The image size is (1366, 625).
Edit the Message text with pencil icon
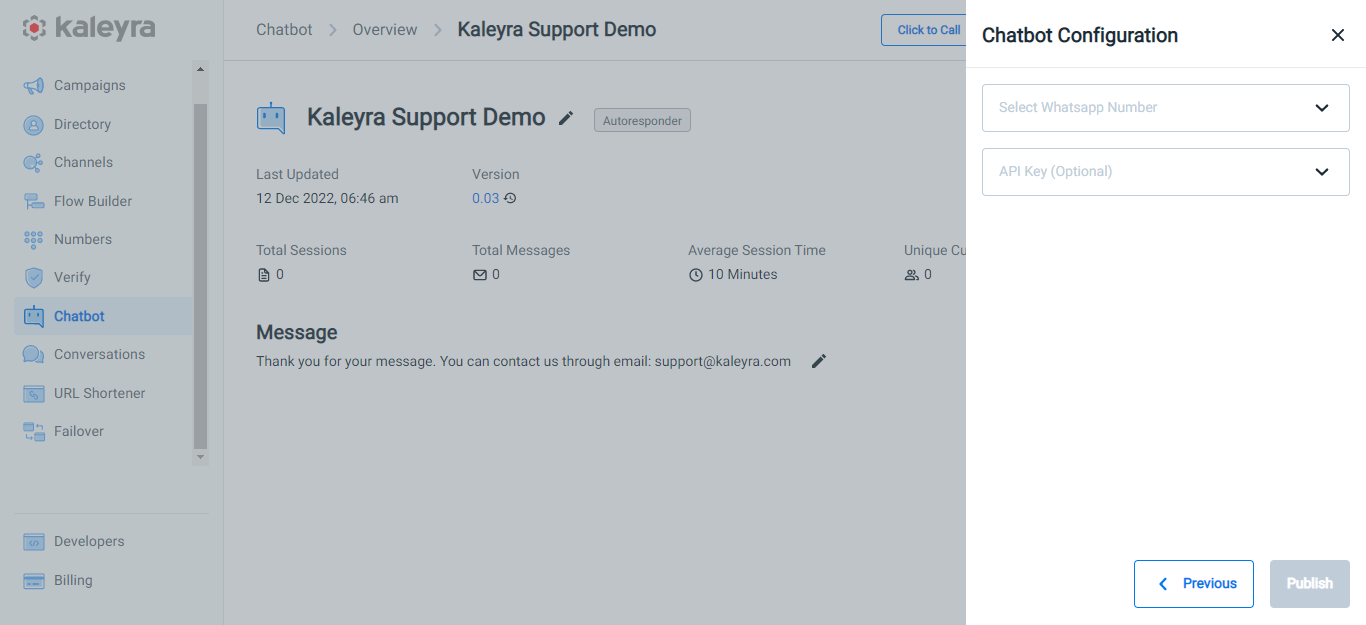tap(819, 361)
